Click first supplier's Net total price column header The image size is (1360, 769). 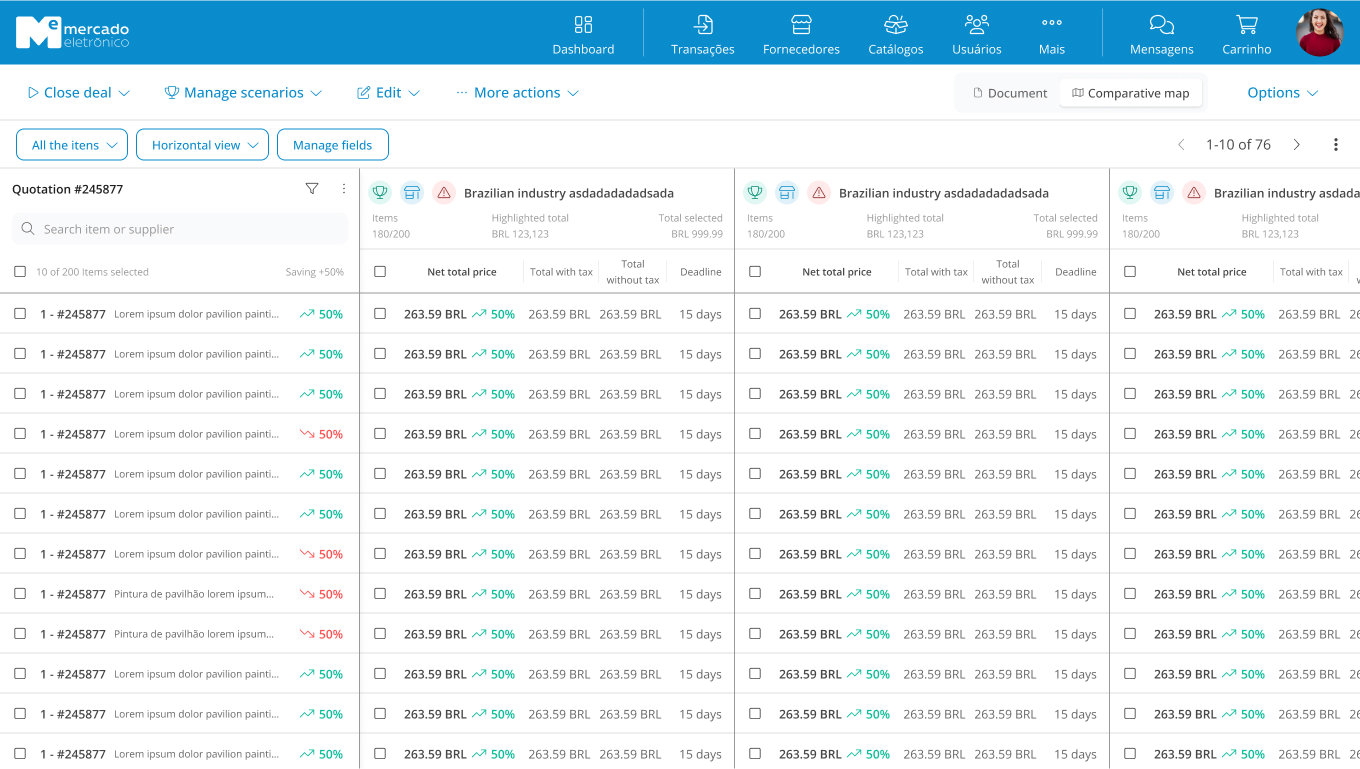click(x=462, y=272)
